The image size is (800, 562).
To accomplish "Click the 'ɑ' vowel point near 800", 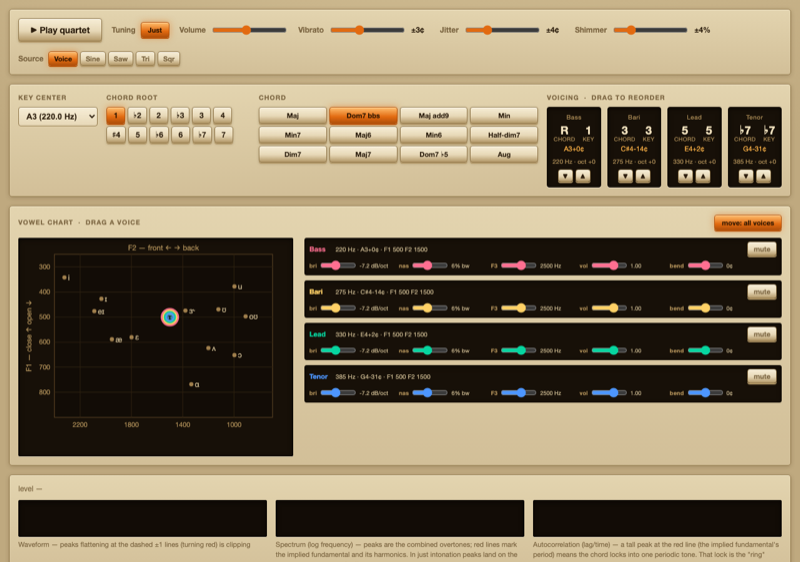I will coord(191,384).
